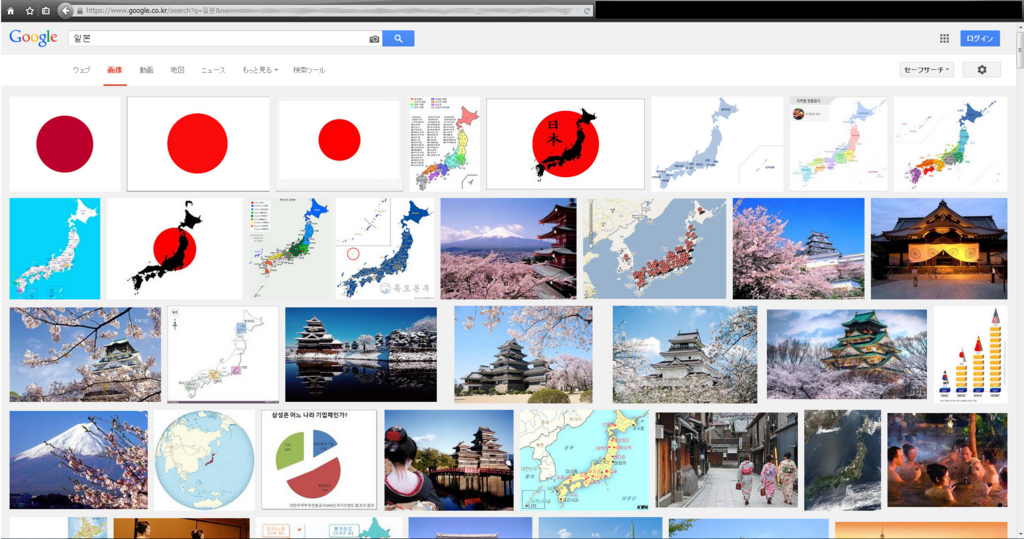Open the yellow Japan map thumbnail
Screen dimensions: 1024x539
point(584,460)
